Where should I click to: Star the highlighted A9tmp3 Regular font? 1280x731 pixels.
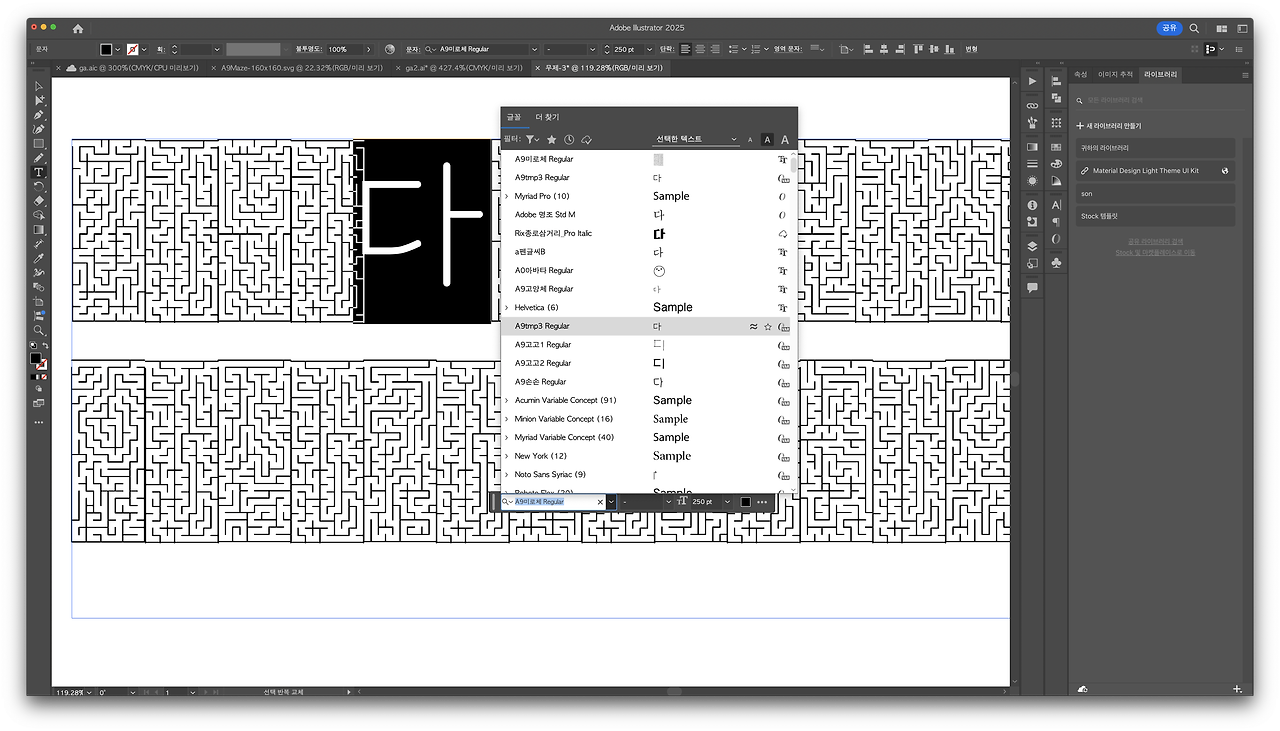[768, 326]
